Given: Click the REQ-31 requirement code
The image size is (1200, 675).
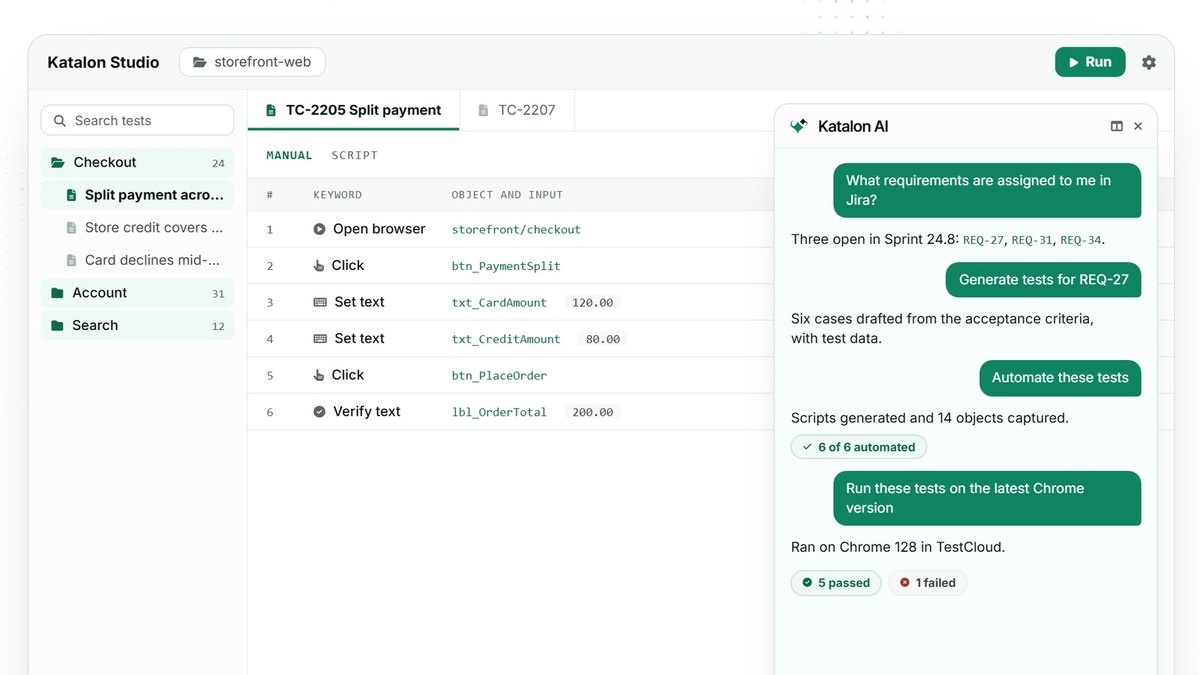Looking at the screenshot, I should point(1033,240).
